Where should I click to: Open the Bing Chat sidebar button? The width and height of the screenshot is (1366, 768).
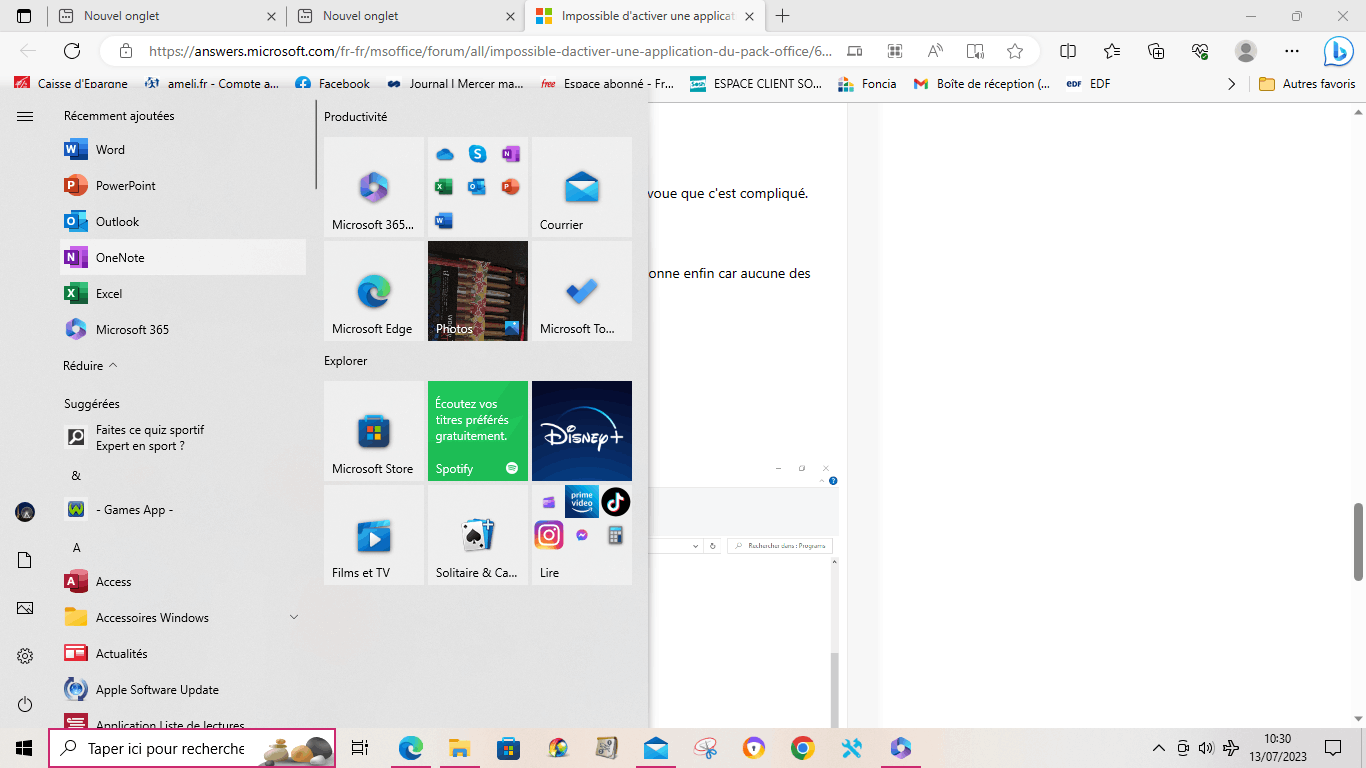(1338, 51)
